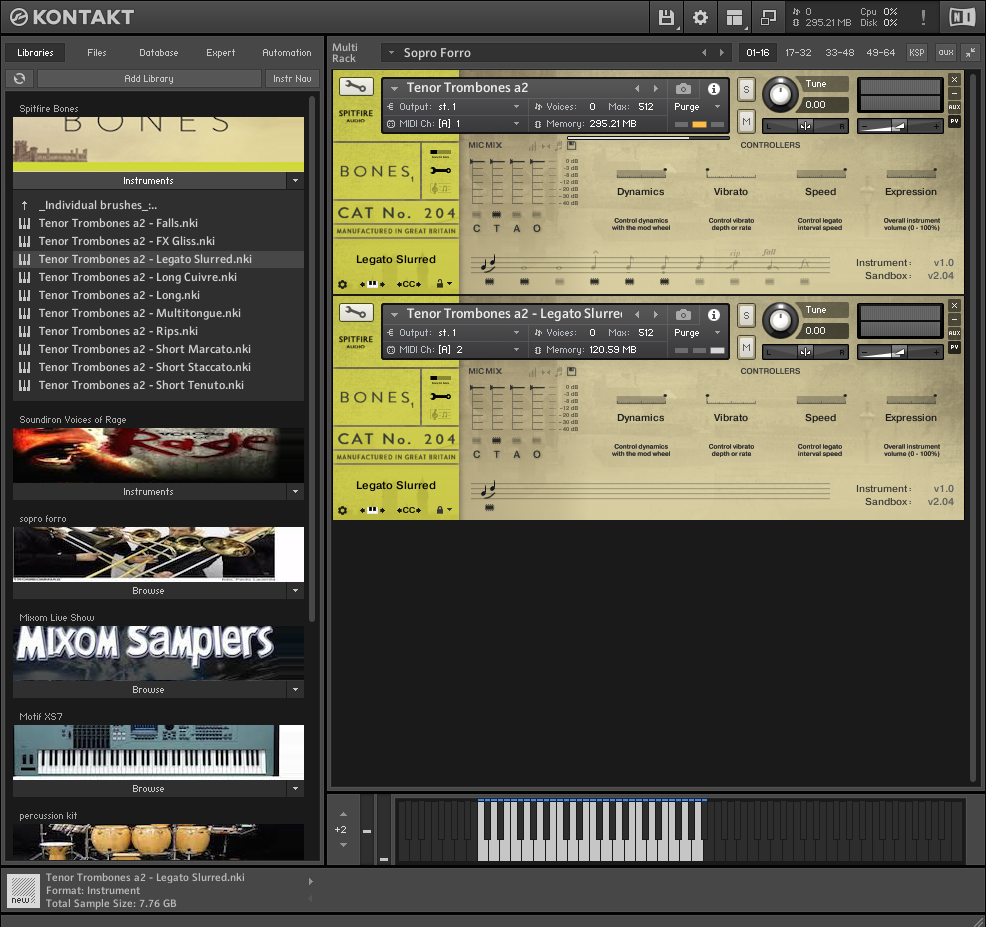Viewport: 986px width, 927px height.
Task: Click Browse button under Mixom Live Show
Action: pos(148,689)
